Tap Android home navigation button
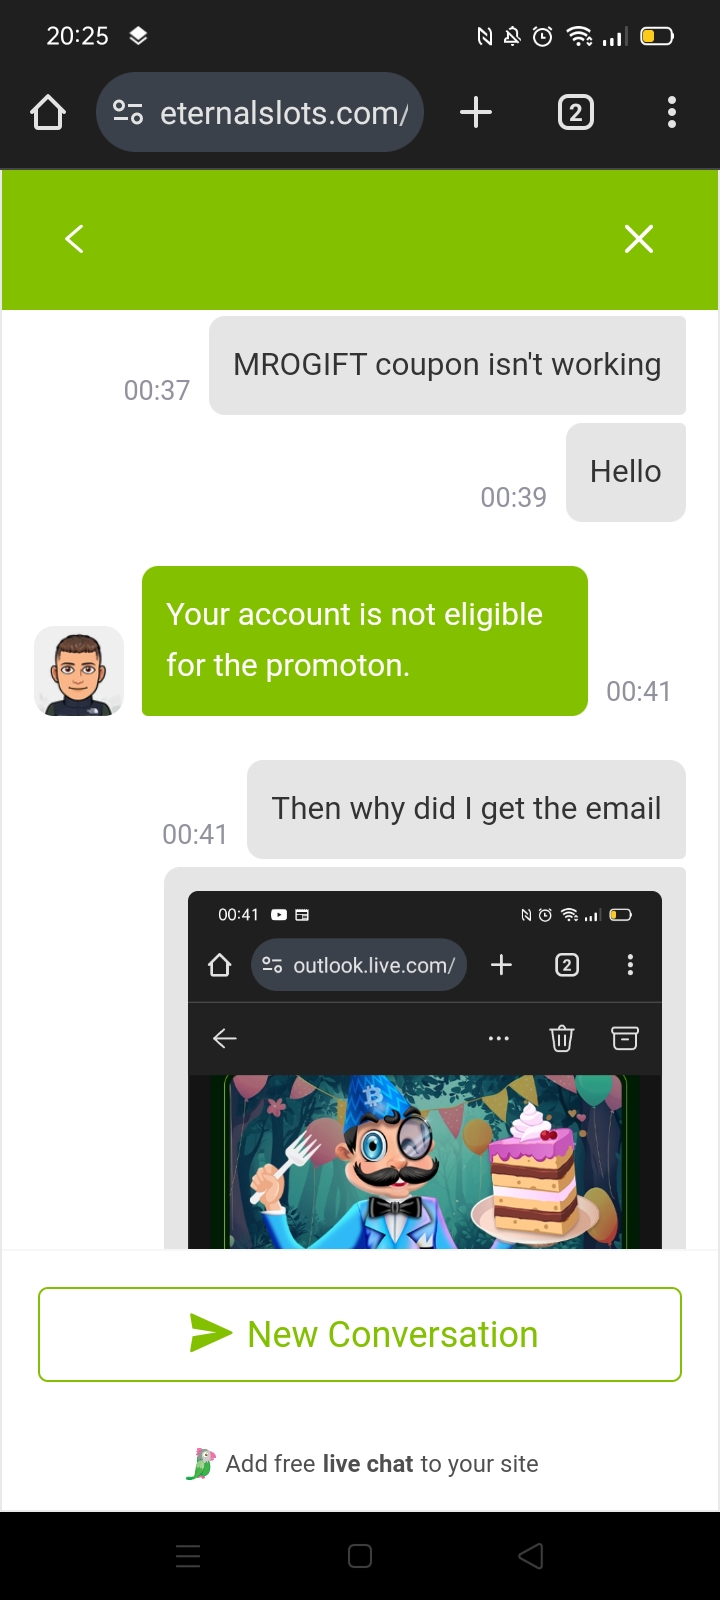 point(360,1556)
